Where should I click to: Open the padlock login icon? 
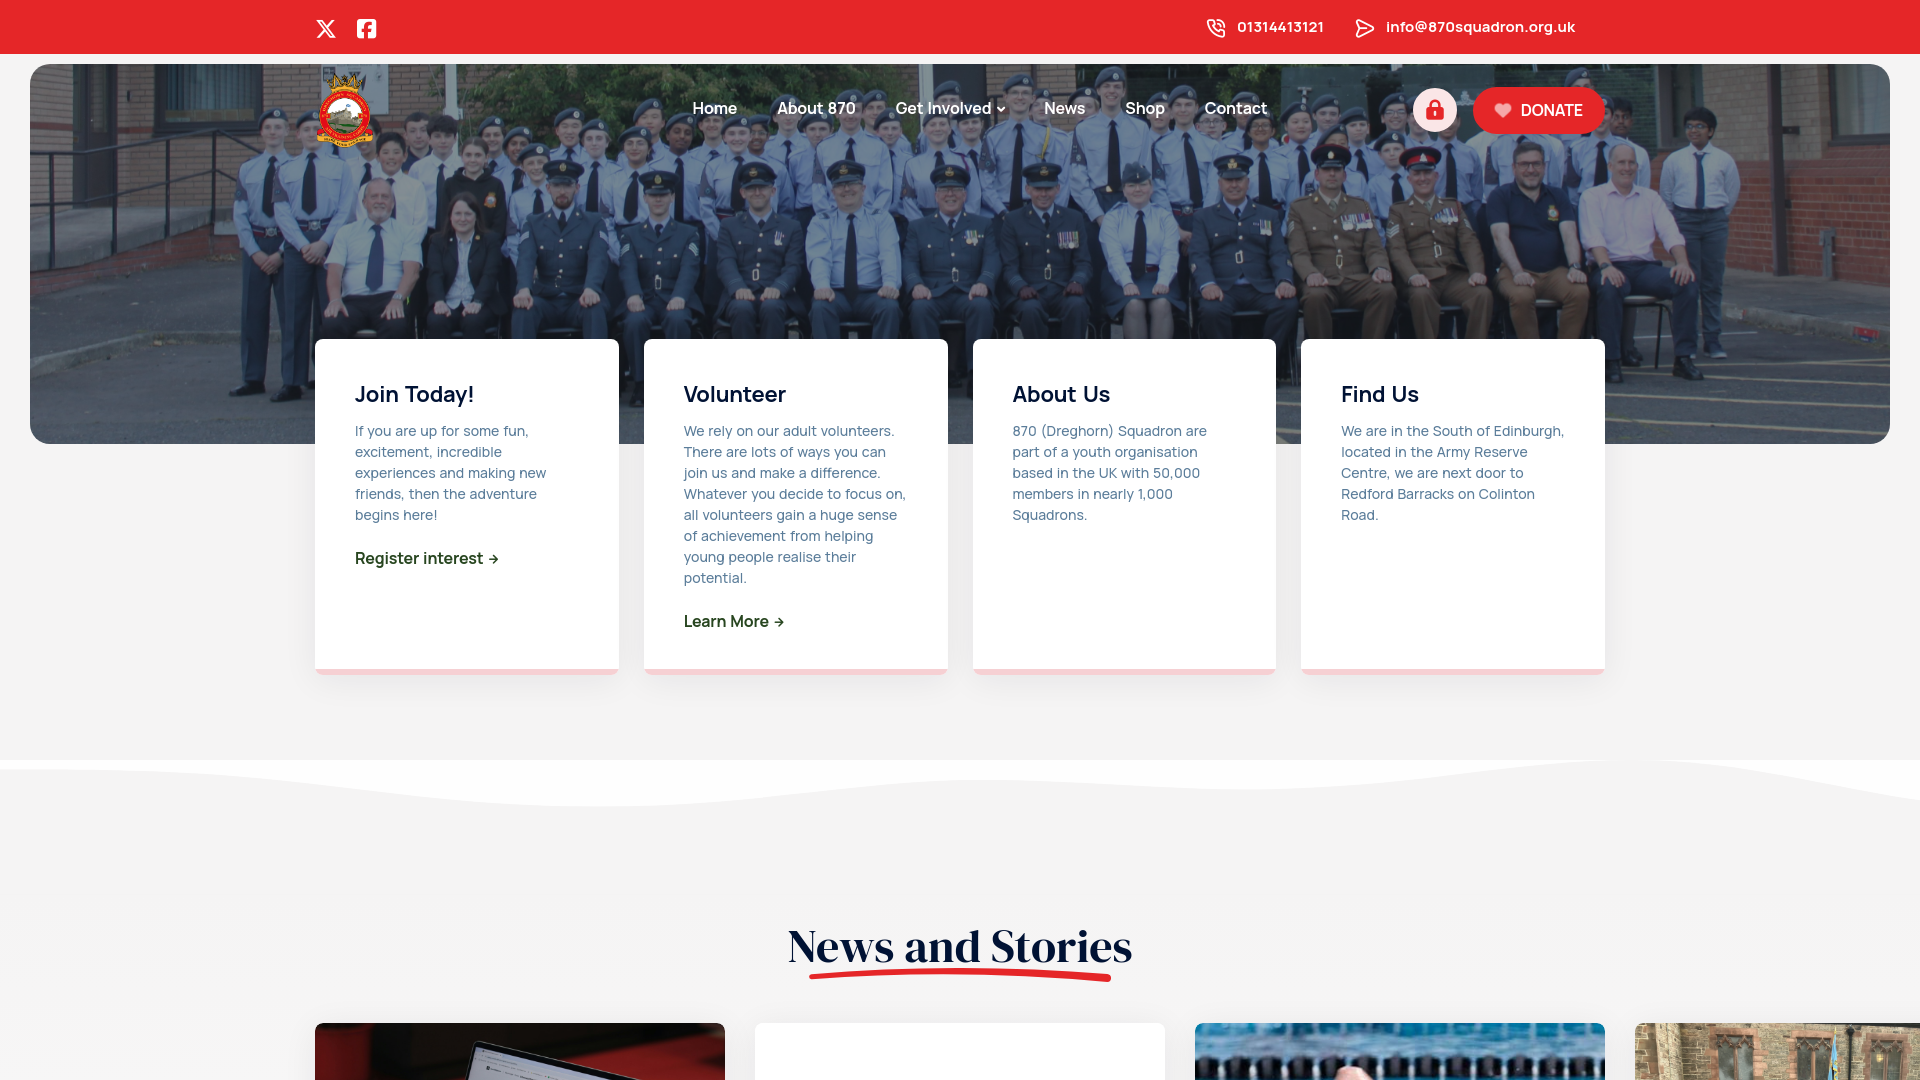click(1434, 110)
